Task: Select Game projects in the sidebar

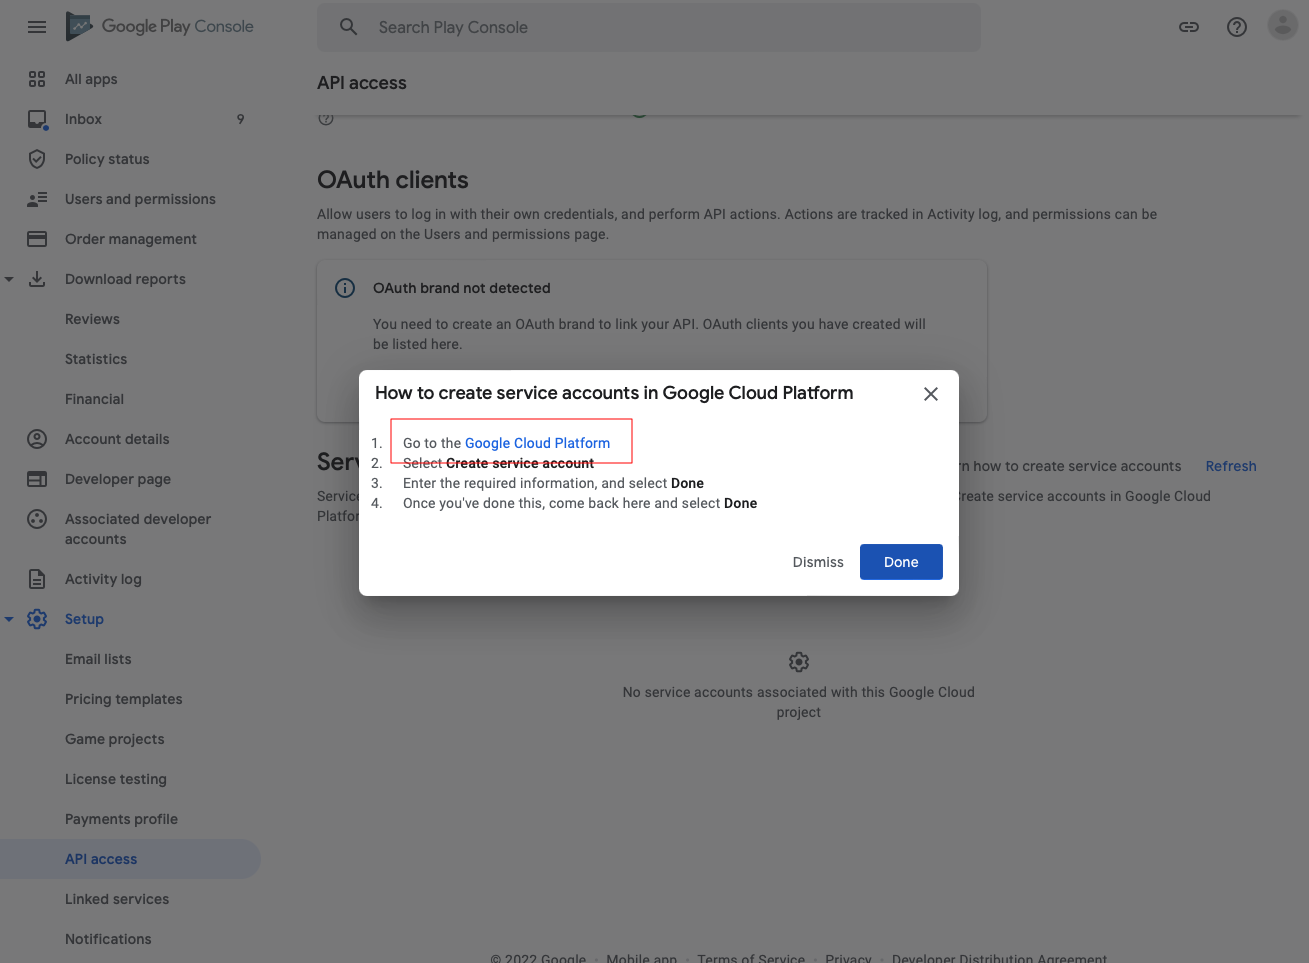Action: [115, 739]
